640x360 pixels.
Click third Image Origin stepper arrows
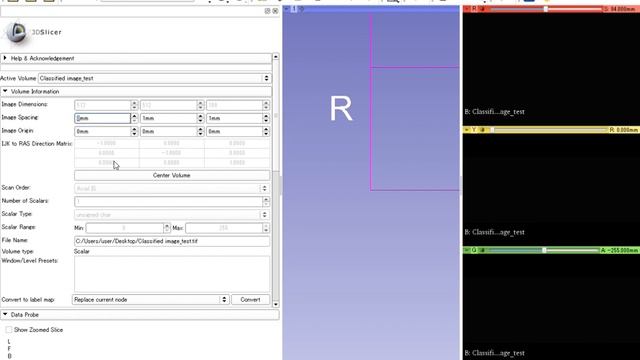266,131
